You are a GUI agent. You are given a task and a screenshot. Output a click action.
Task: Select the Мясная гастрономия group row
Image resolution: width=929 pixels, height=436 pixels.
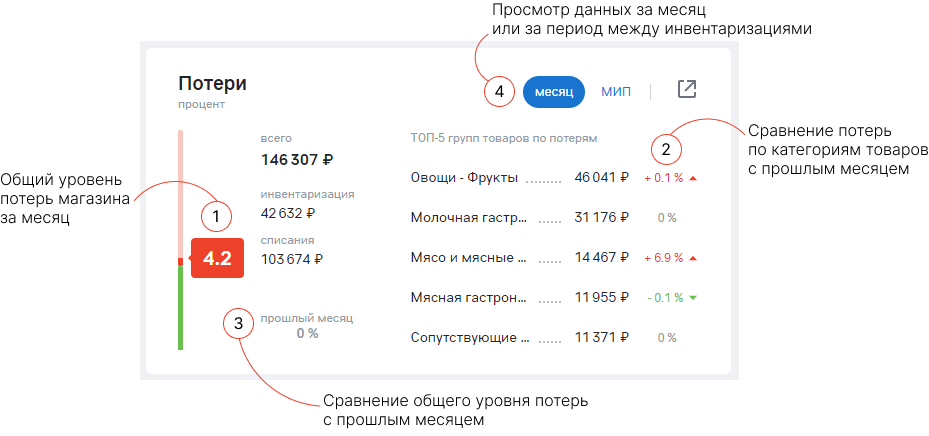(469, 298)
